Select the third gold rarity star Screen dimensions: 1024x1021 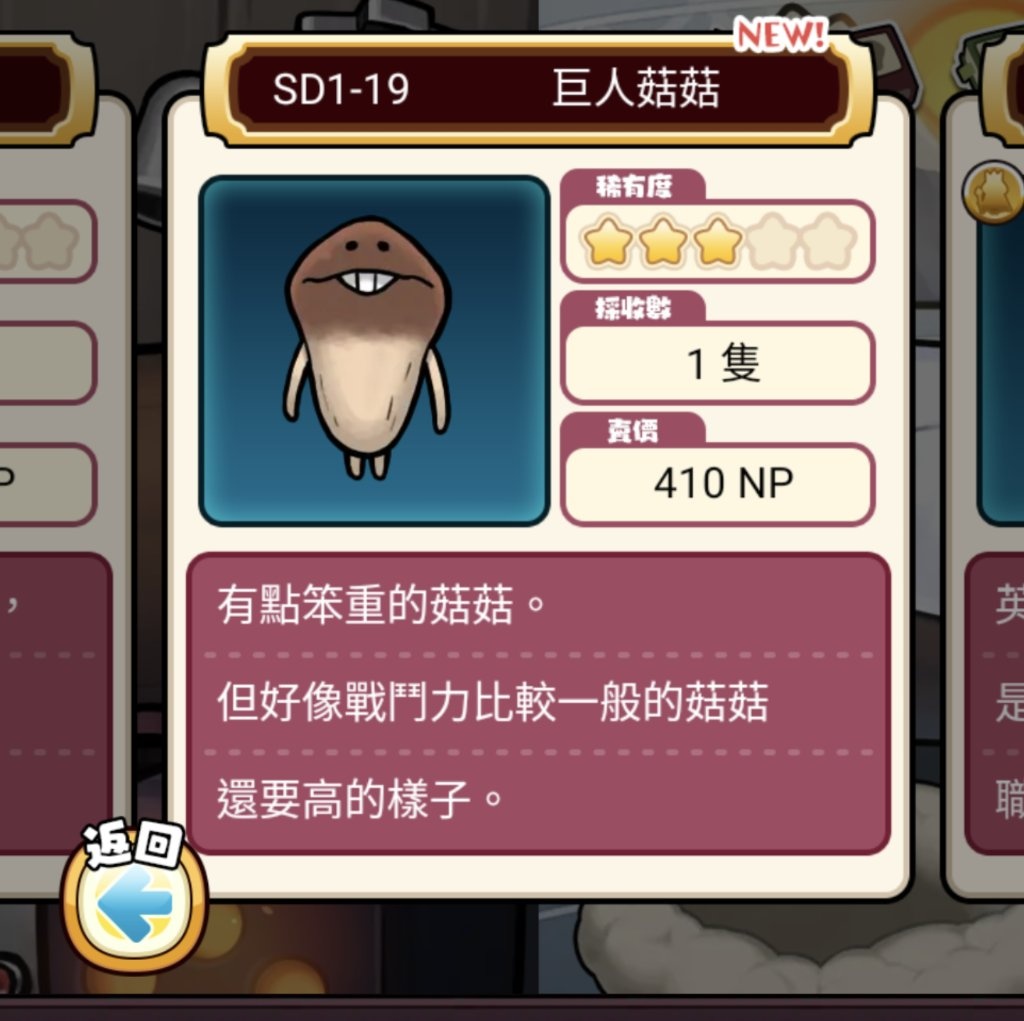[718, 242]
